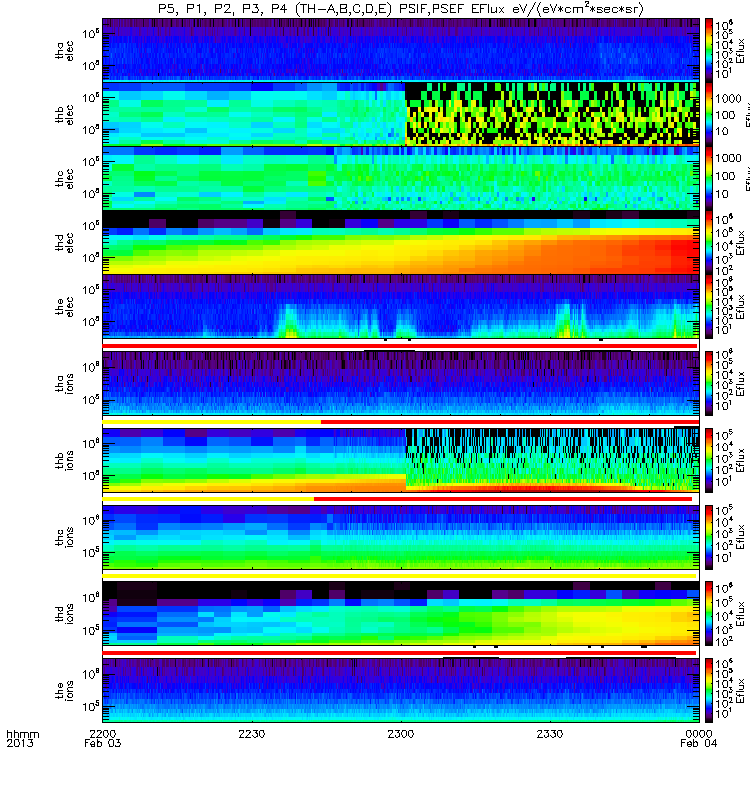Click the noisy black-green region in thb elec
Screen dimensions: 750x800
pos(552,114)
